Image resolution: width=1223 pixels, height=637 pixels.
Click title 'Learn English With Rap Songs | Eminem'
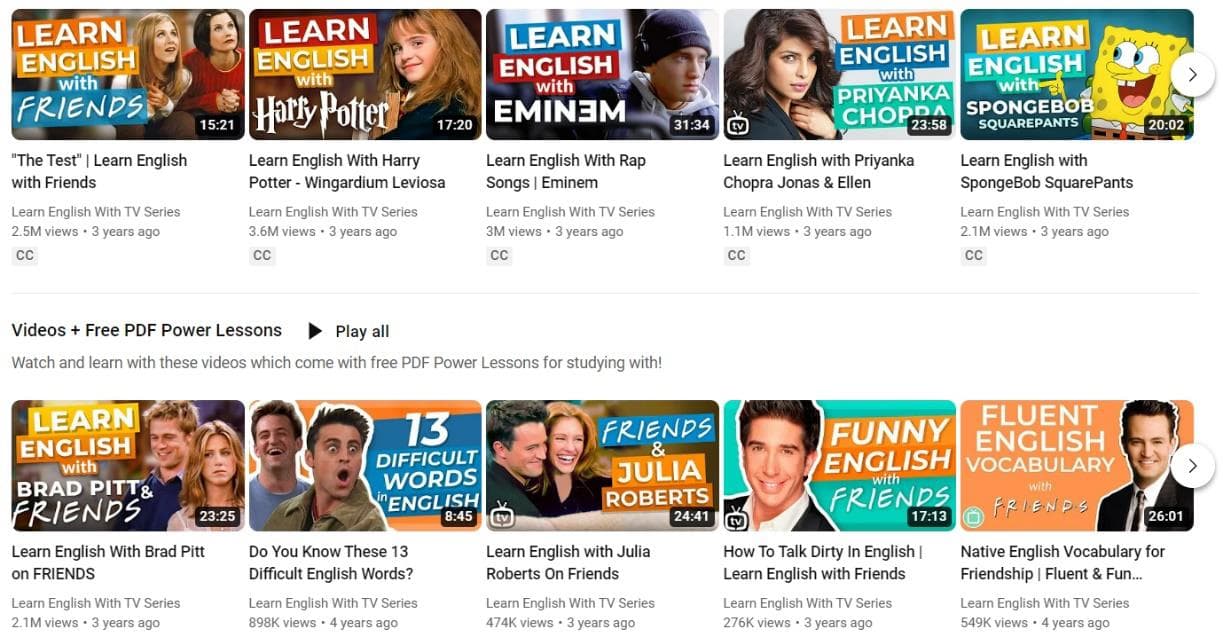[566, 171]
